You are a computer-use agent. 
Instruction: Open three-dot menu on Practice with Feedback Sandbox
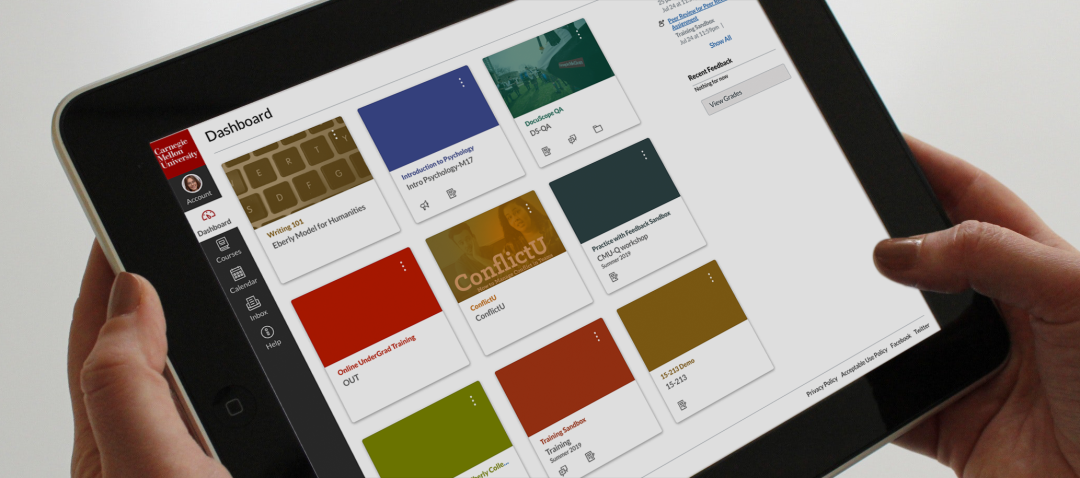(x=644, y=155)
